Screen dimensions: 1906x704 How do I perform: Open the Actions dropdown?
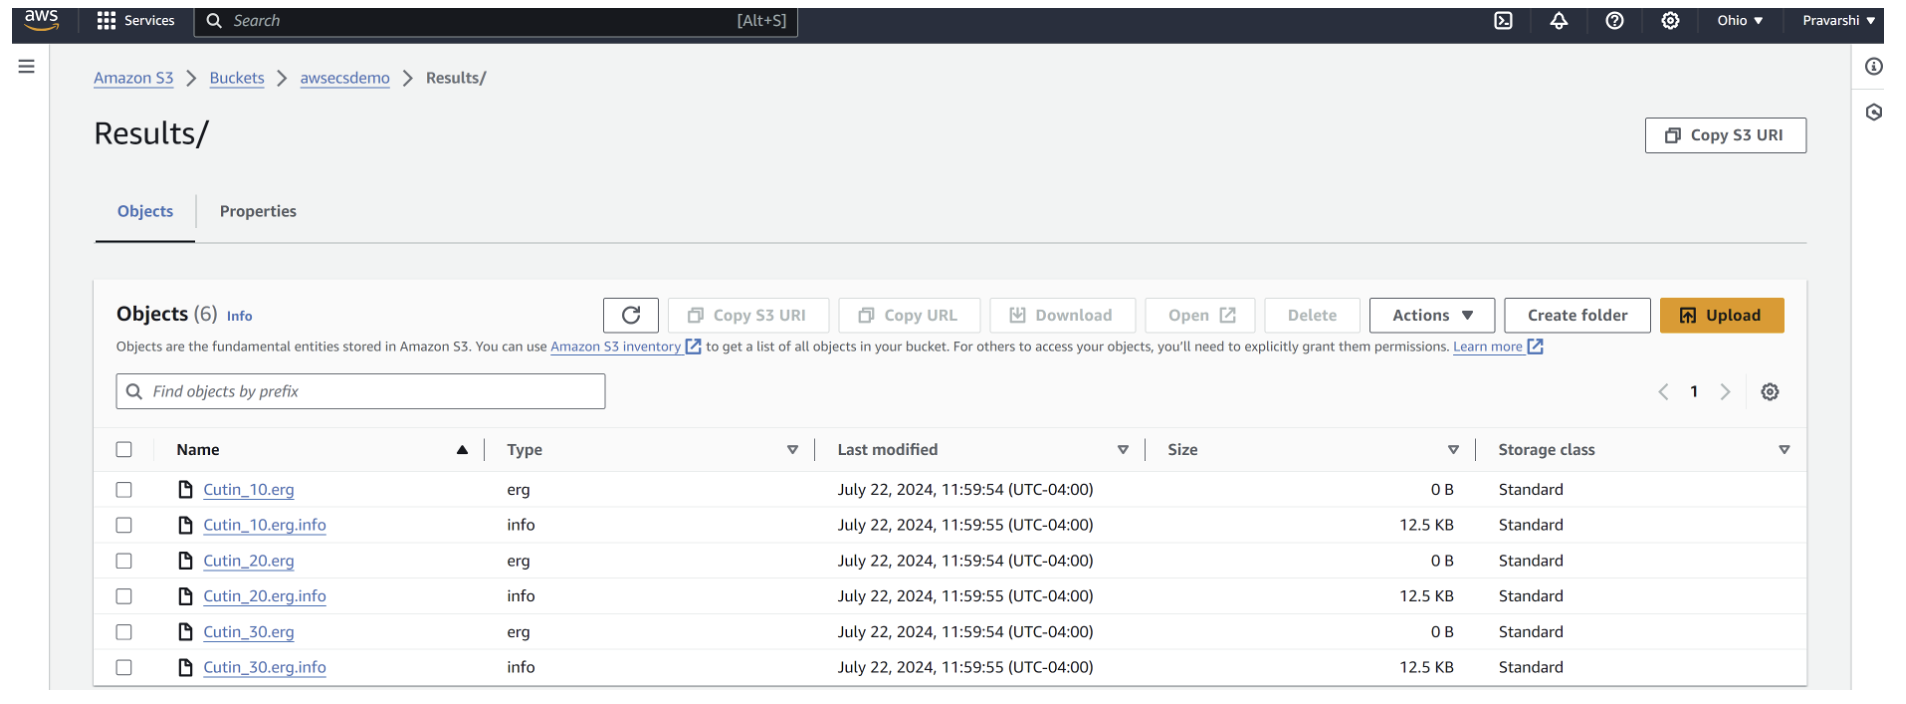(1432, 315)
